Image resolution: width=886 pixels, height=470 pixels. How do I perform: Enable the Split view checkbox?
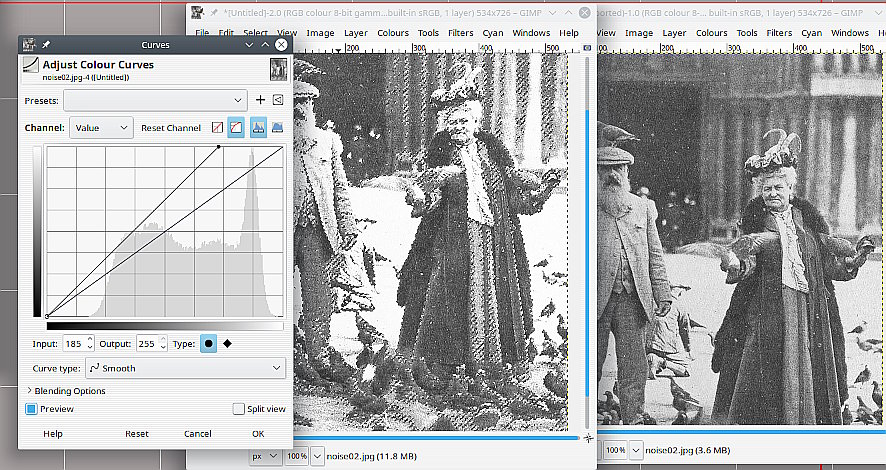[x=238, y=409]
